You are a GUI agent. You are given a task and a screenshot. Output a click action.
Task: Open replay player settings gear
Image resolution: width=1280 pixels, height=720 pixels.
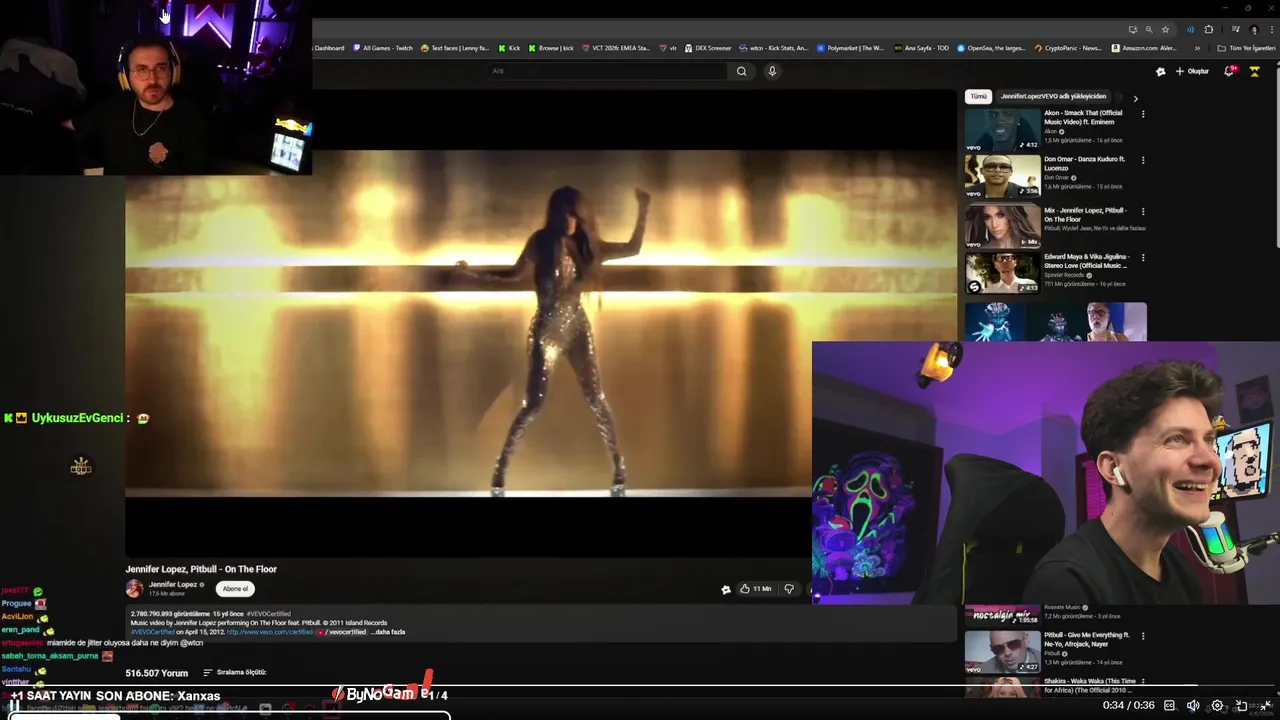tap(1217, 705)
